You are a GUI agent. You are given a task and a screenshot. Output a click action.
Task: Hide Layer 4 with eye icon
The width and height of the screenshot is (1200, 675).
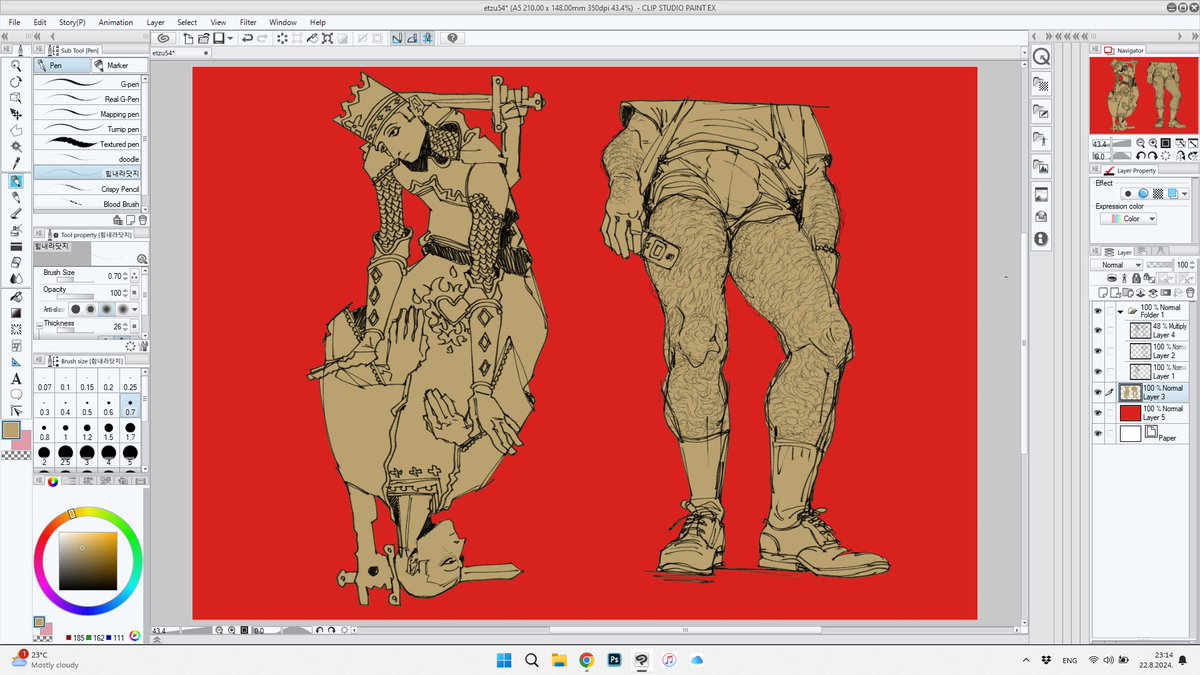[1098, 331]
